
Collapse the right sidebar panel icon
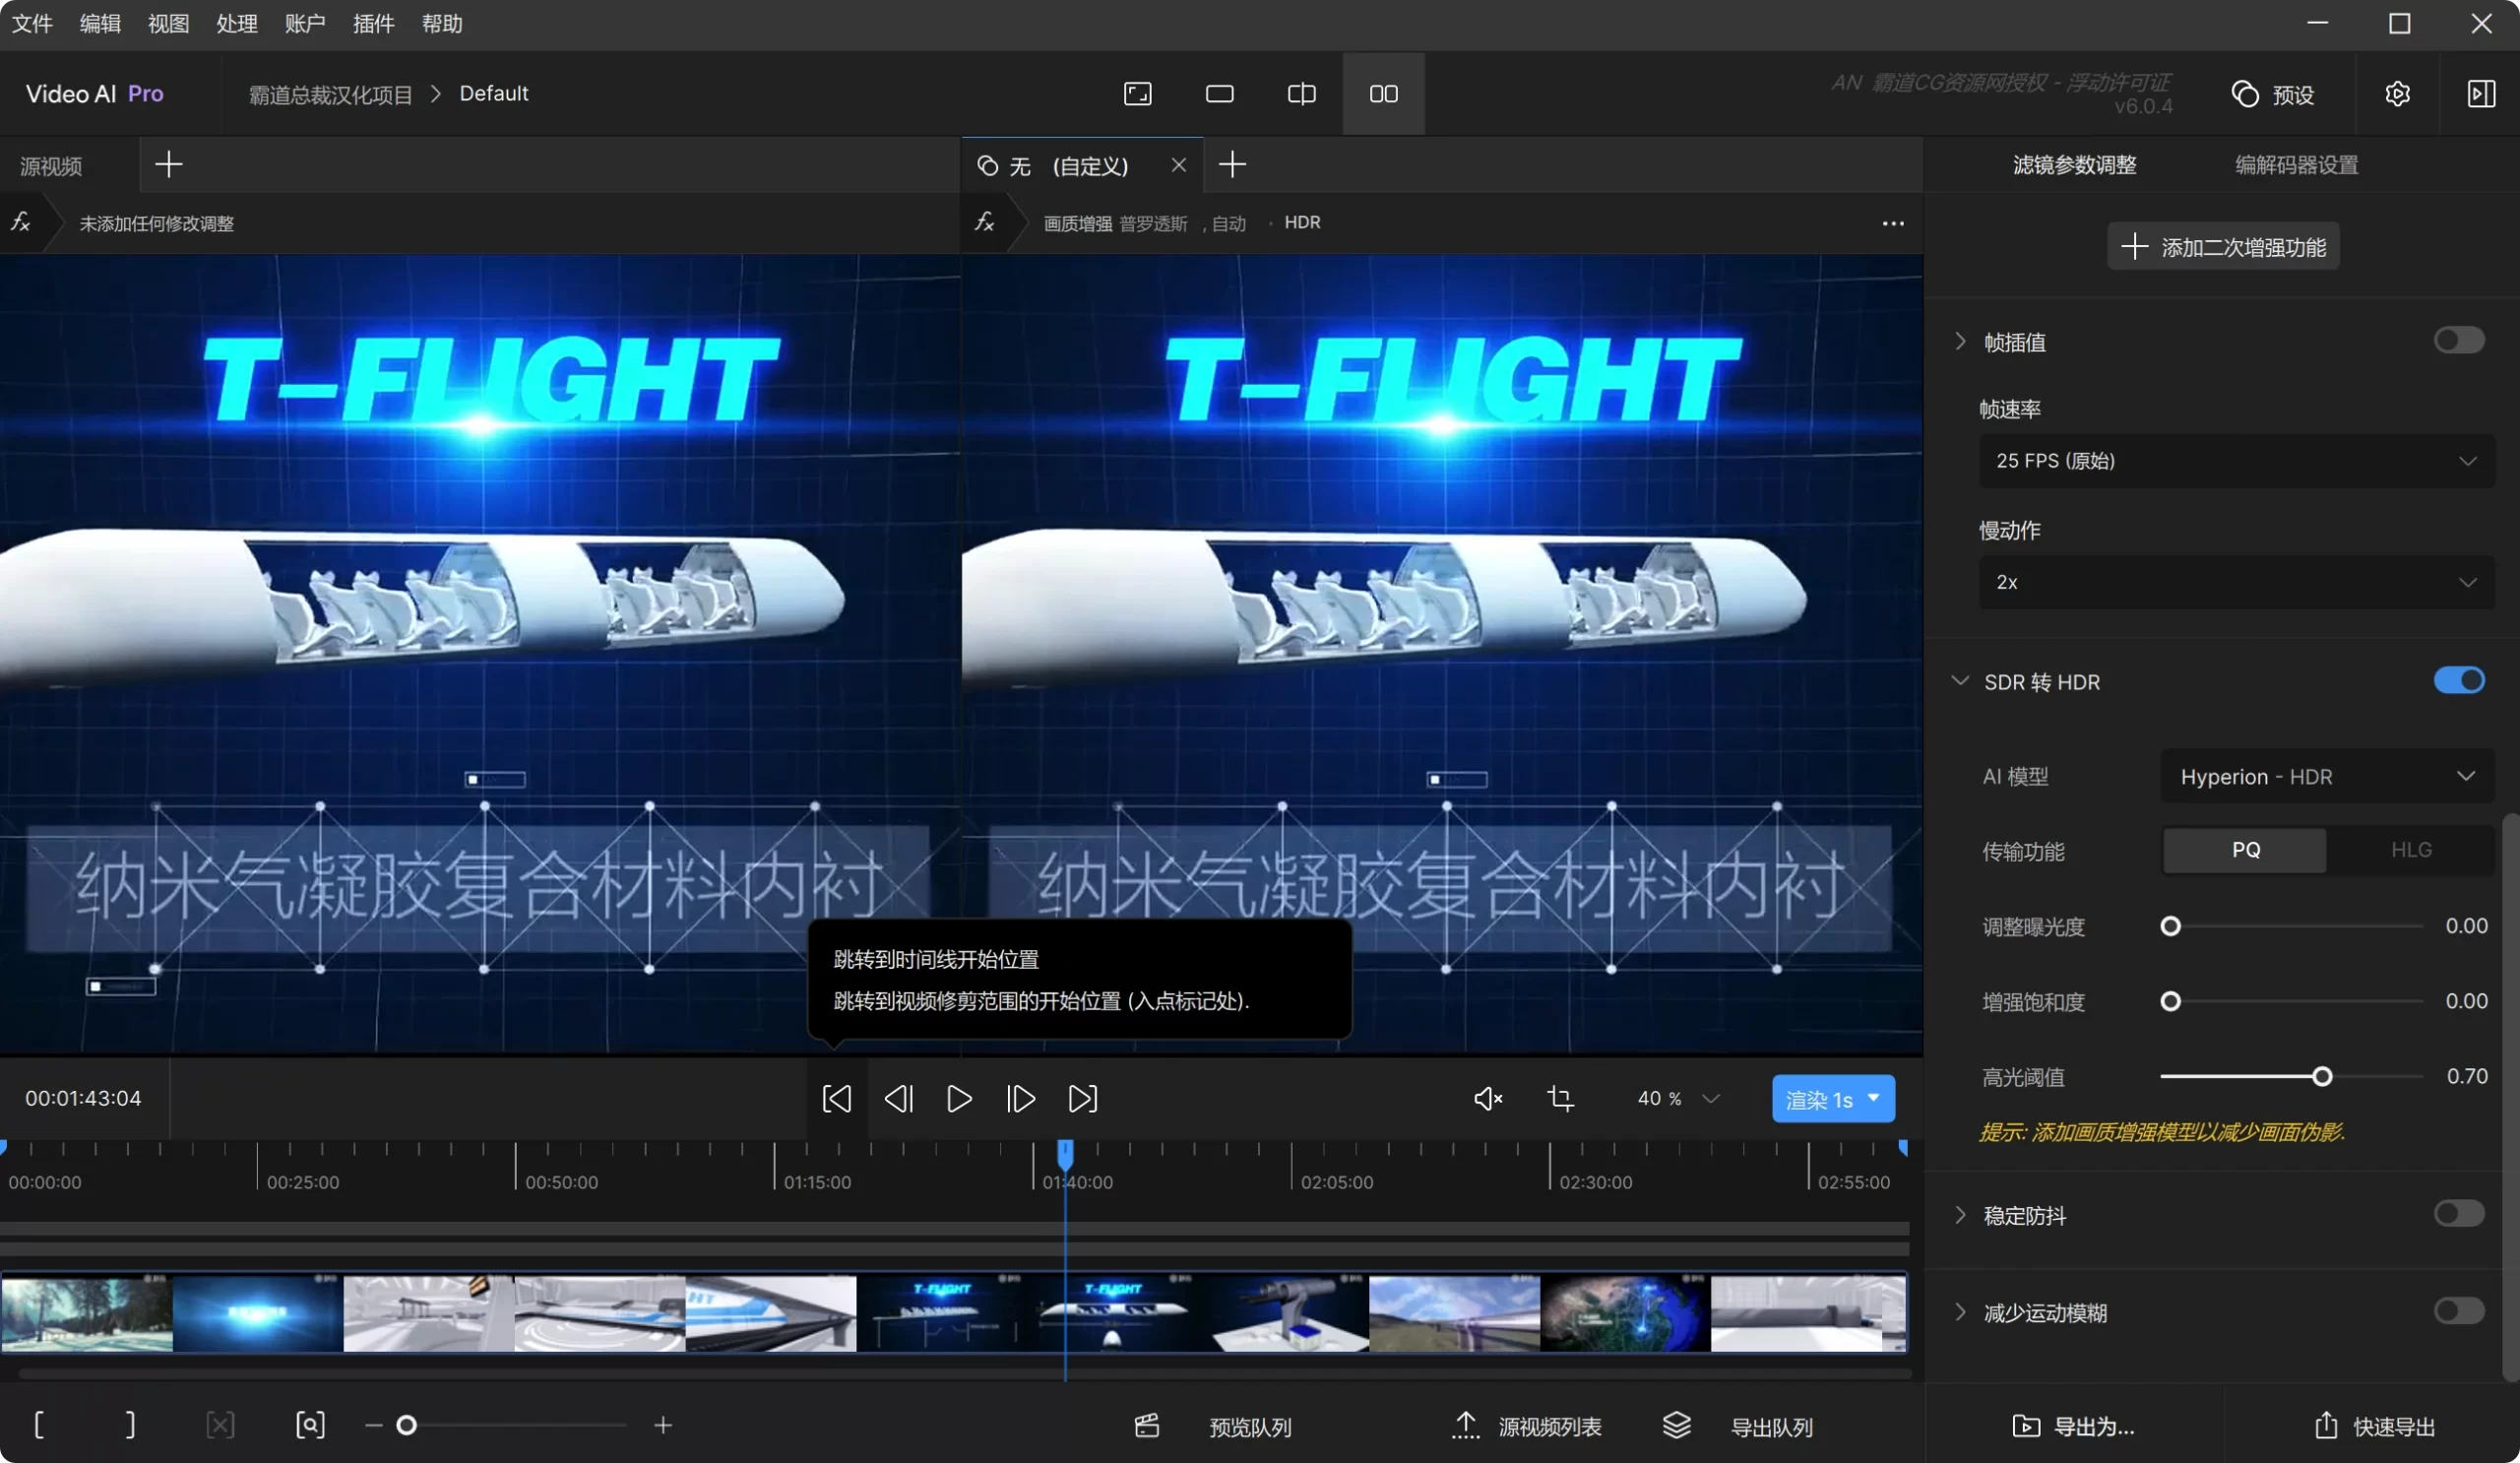pos(2481,94)
